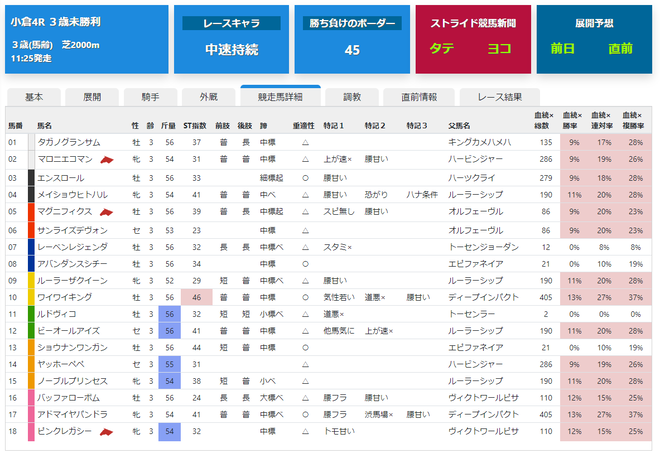This screenshot has width=660, height=458.
Task: Click the 勝ち負けのボーダー panel
Action: pyautogui.click(x=352, y=40)
